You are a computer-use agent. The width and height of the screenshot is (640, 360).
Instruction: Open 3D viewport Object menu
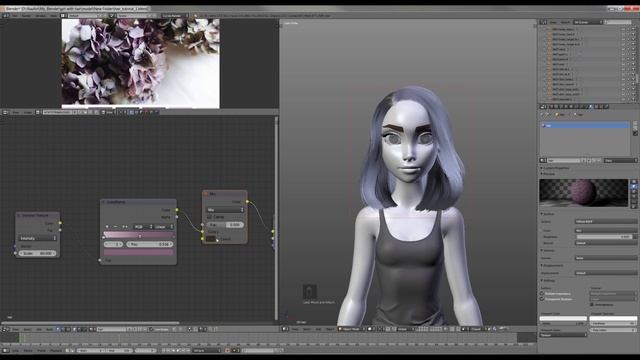[x=330, y=329]
